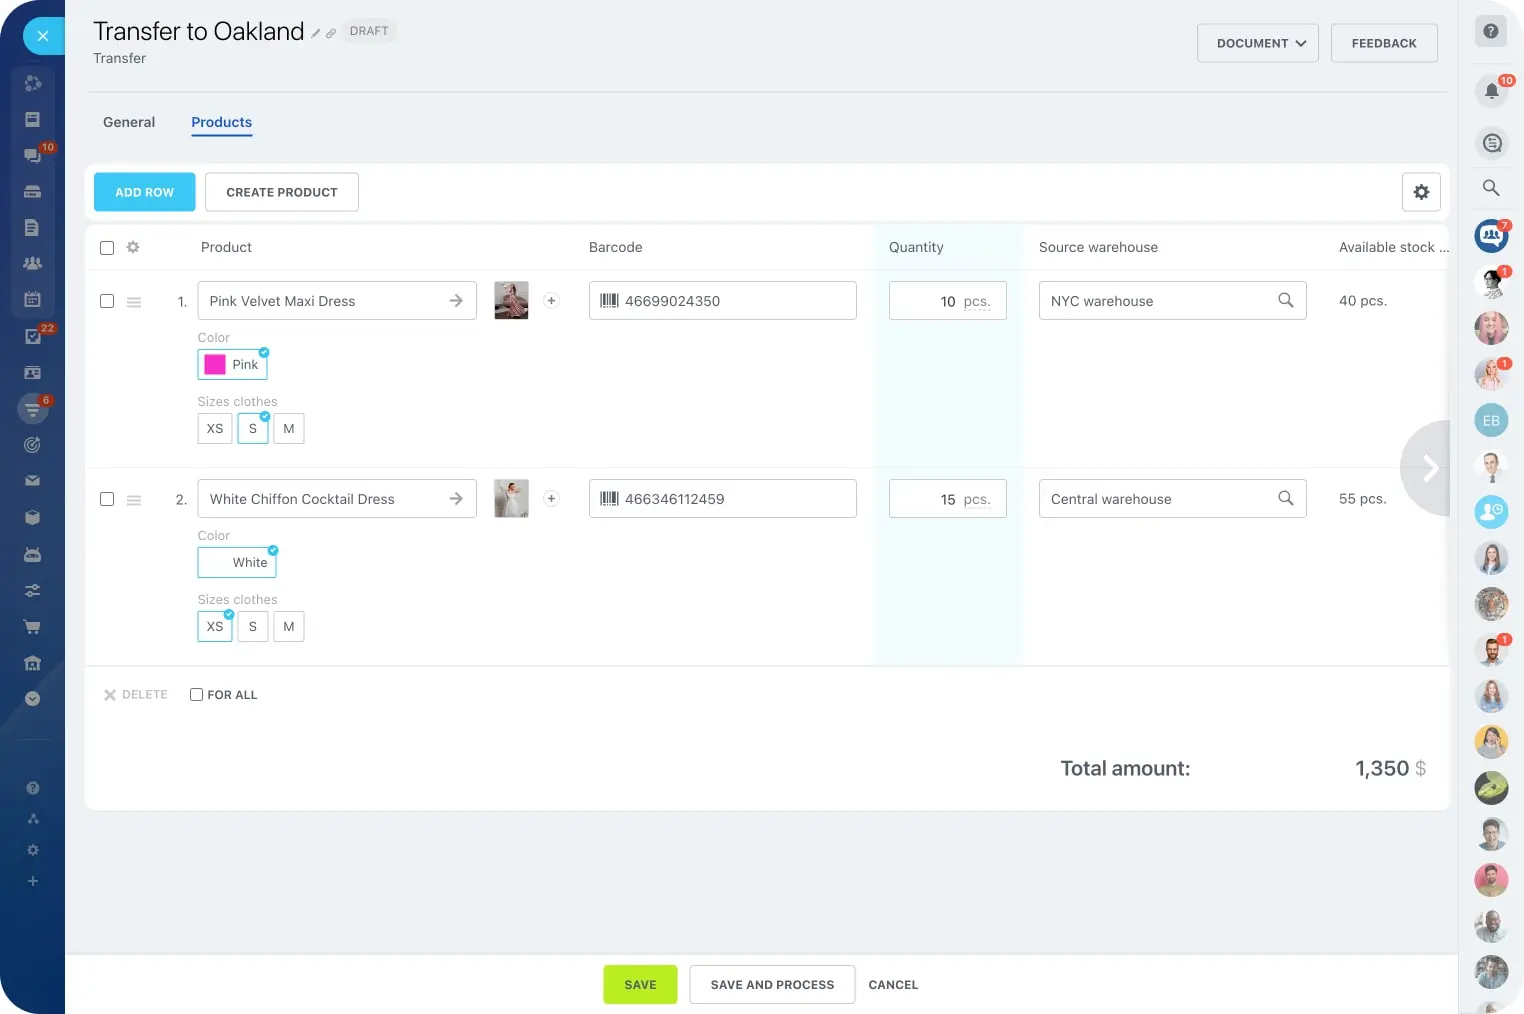Select the Pink color swatch
Image resolution: width=1524 pixels, height=1014 pixels.
[233, 365]
